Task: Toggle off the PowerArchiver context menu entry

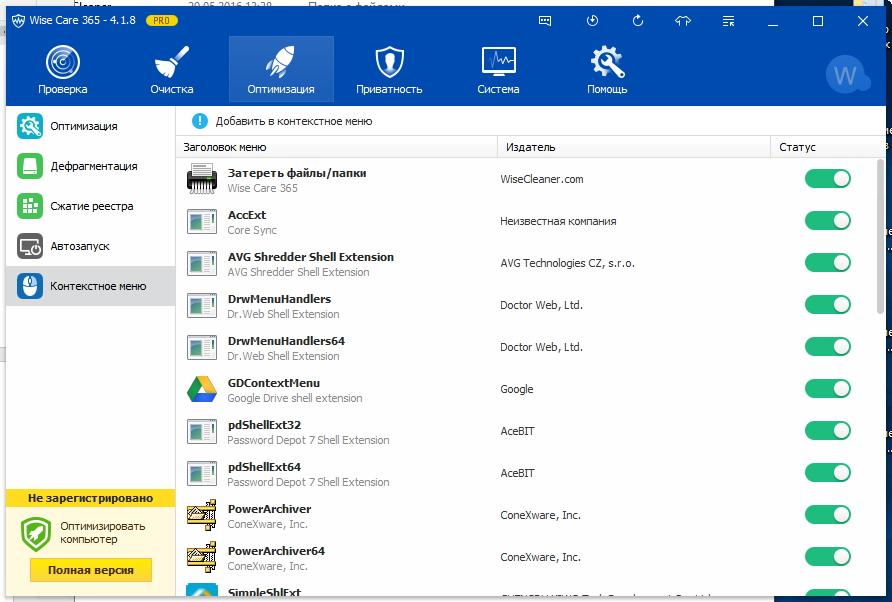Action: [827, 515]
